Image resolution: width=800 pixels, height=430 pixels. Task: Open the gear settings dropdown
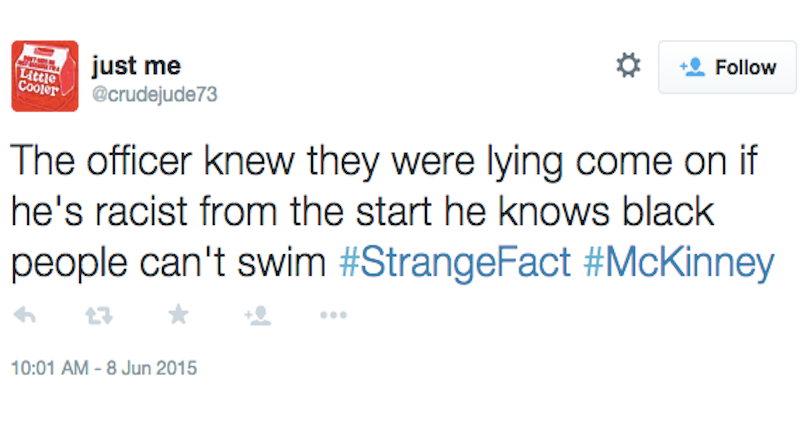pos(627,67)
